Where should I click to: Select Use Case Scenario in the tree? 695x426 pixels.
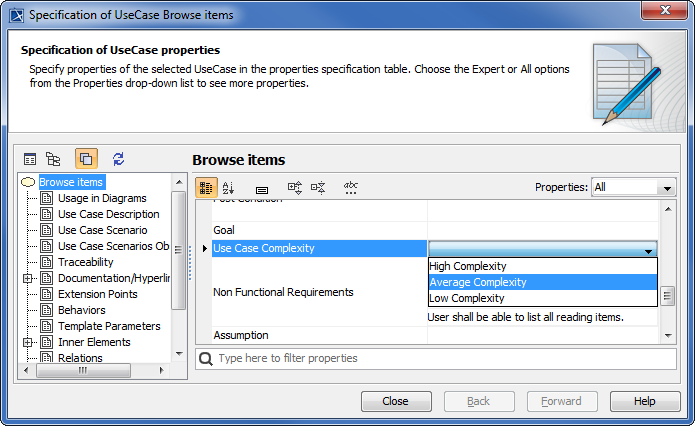pos(102,230)
